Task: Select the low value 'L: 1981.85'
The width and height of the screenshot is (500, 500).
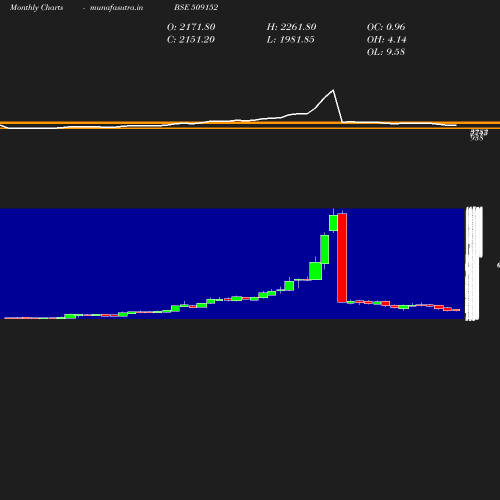Action: pyautogui.click(x=290, y=40)
